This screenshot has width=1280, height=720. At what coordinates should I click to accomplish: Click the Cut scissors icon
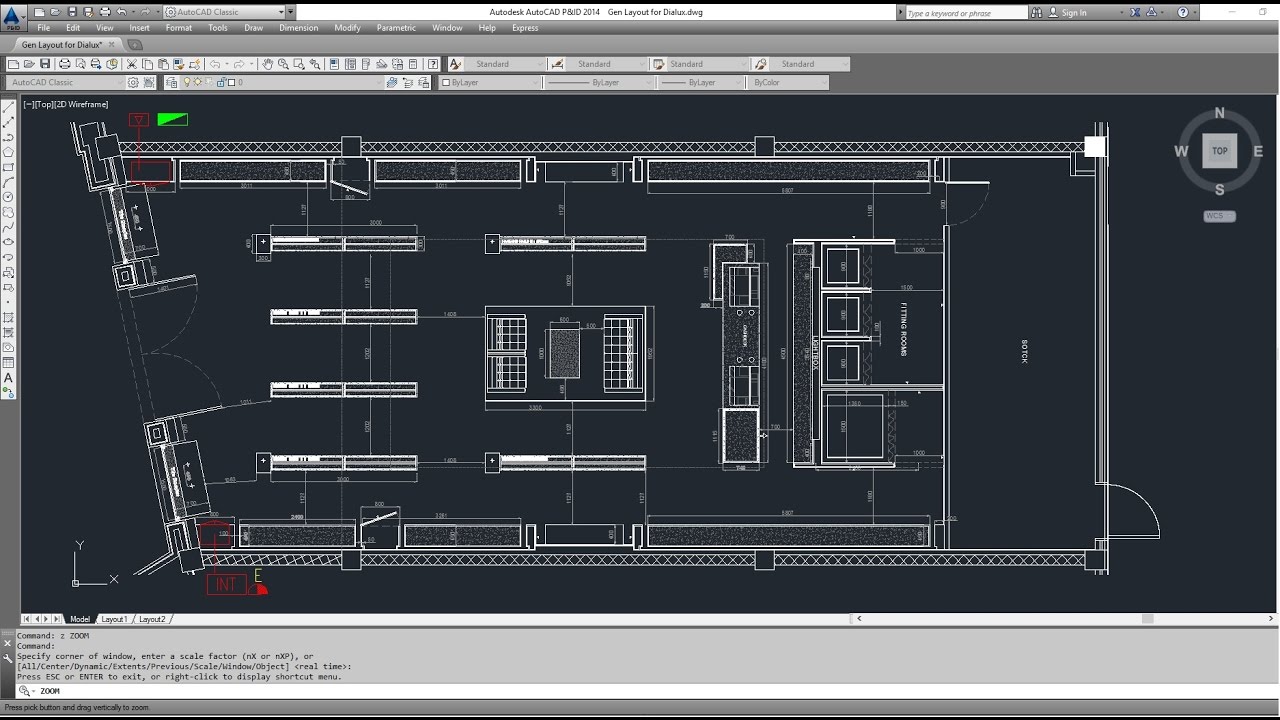click(x=132, y=64)
